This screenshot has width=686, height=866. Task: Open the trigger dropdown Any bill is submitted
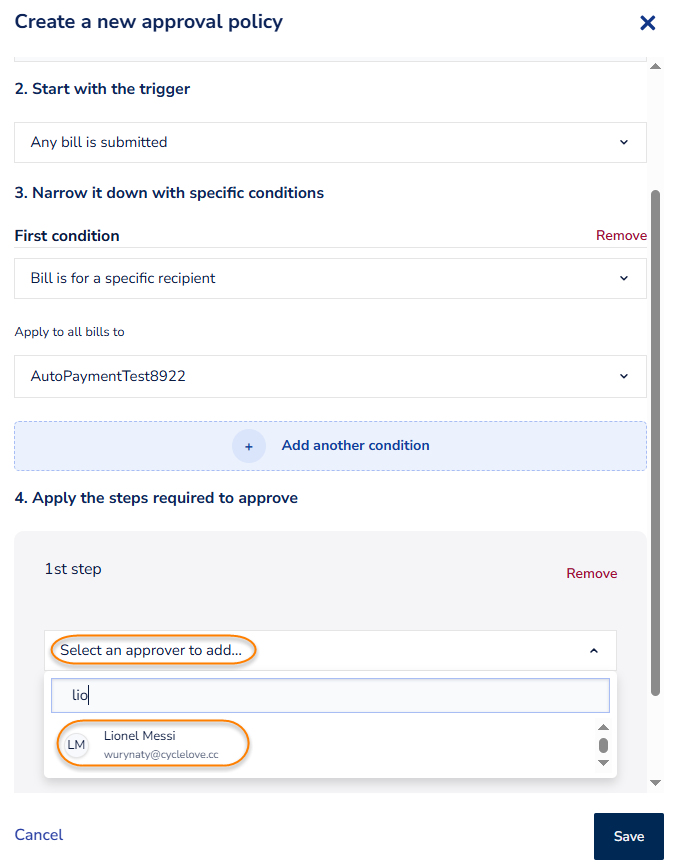330,142
